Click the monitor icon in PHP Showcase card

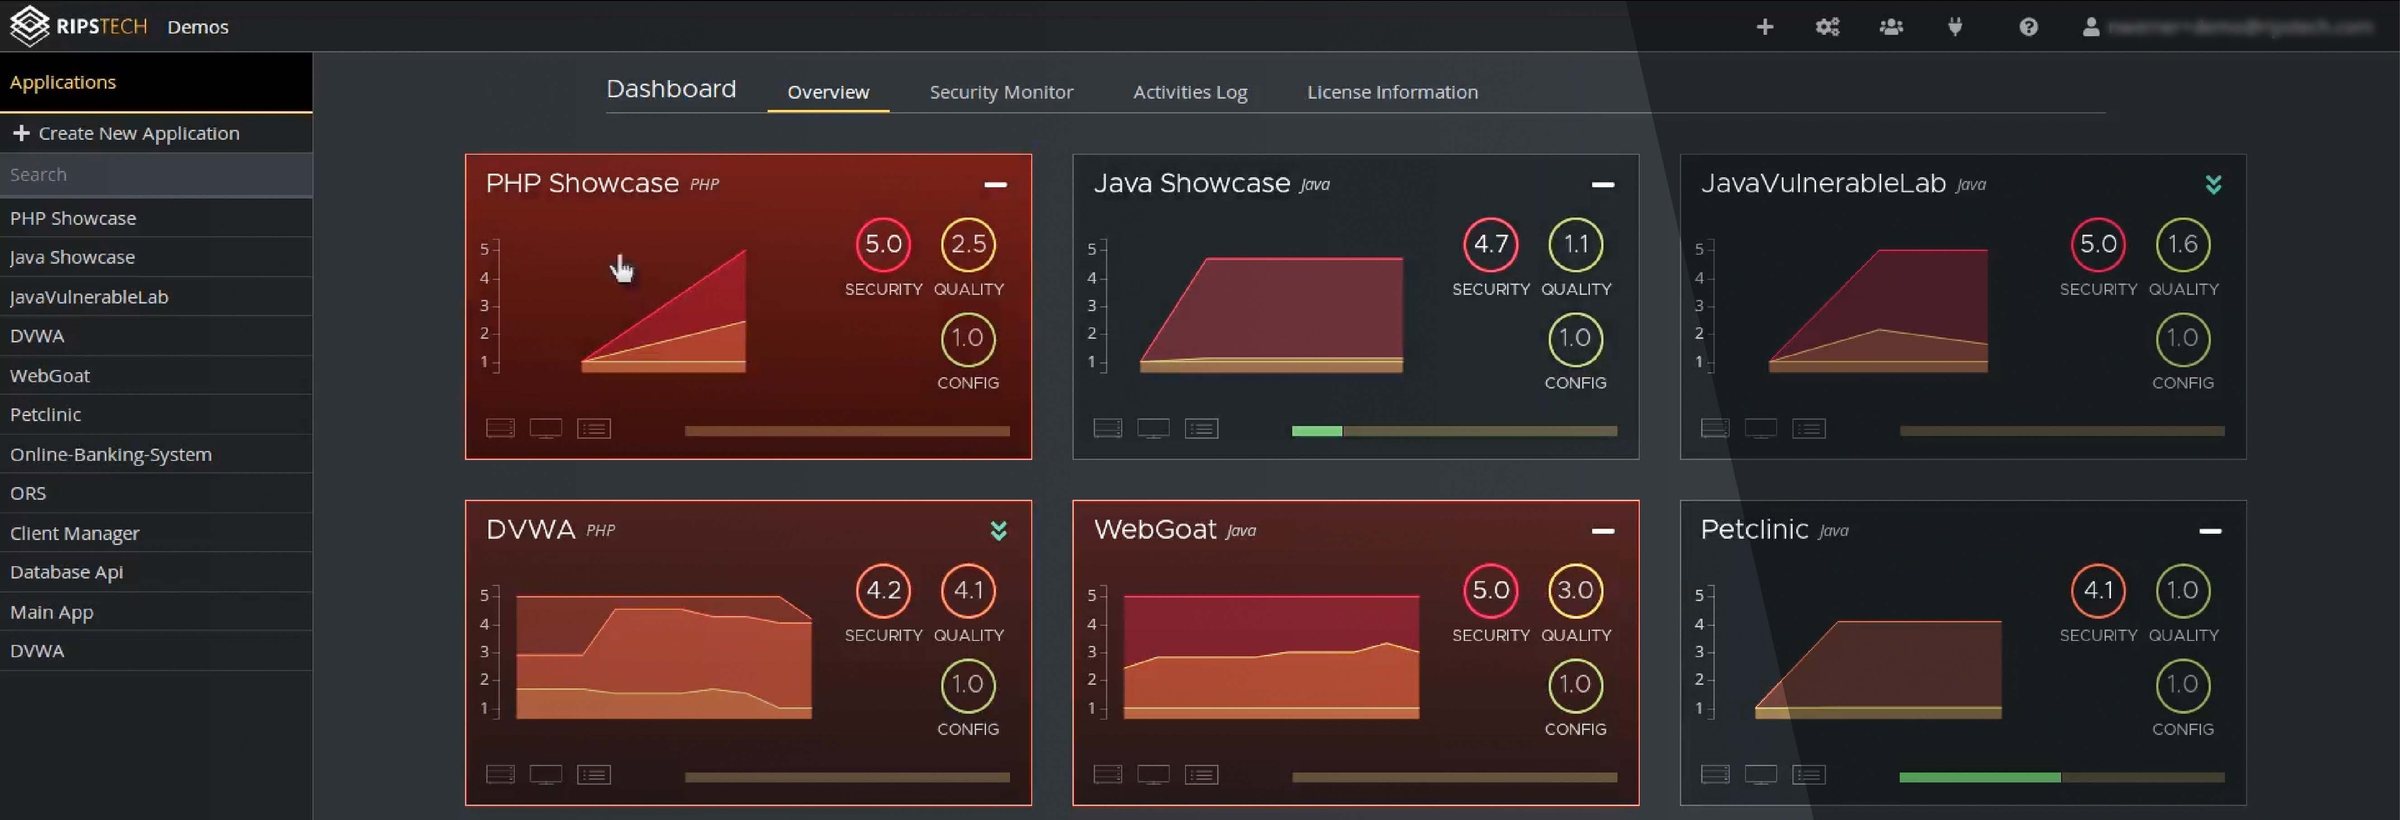coord(546,429)
